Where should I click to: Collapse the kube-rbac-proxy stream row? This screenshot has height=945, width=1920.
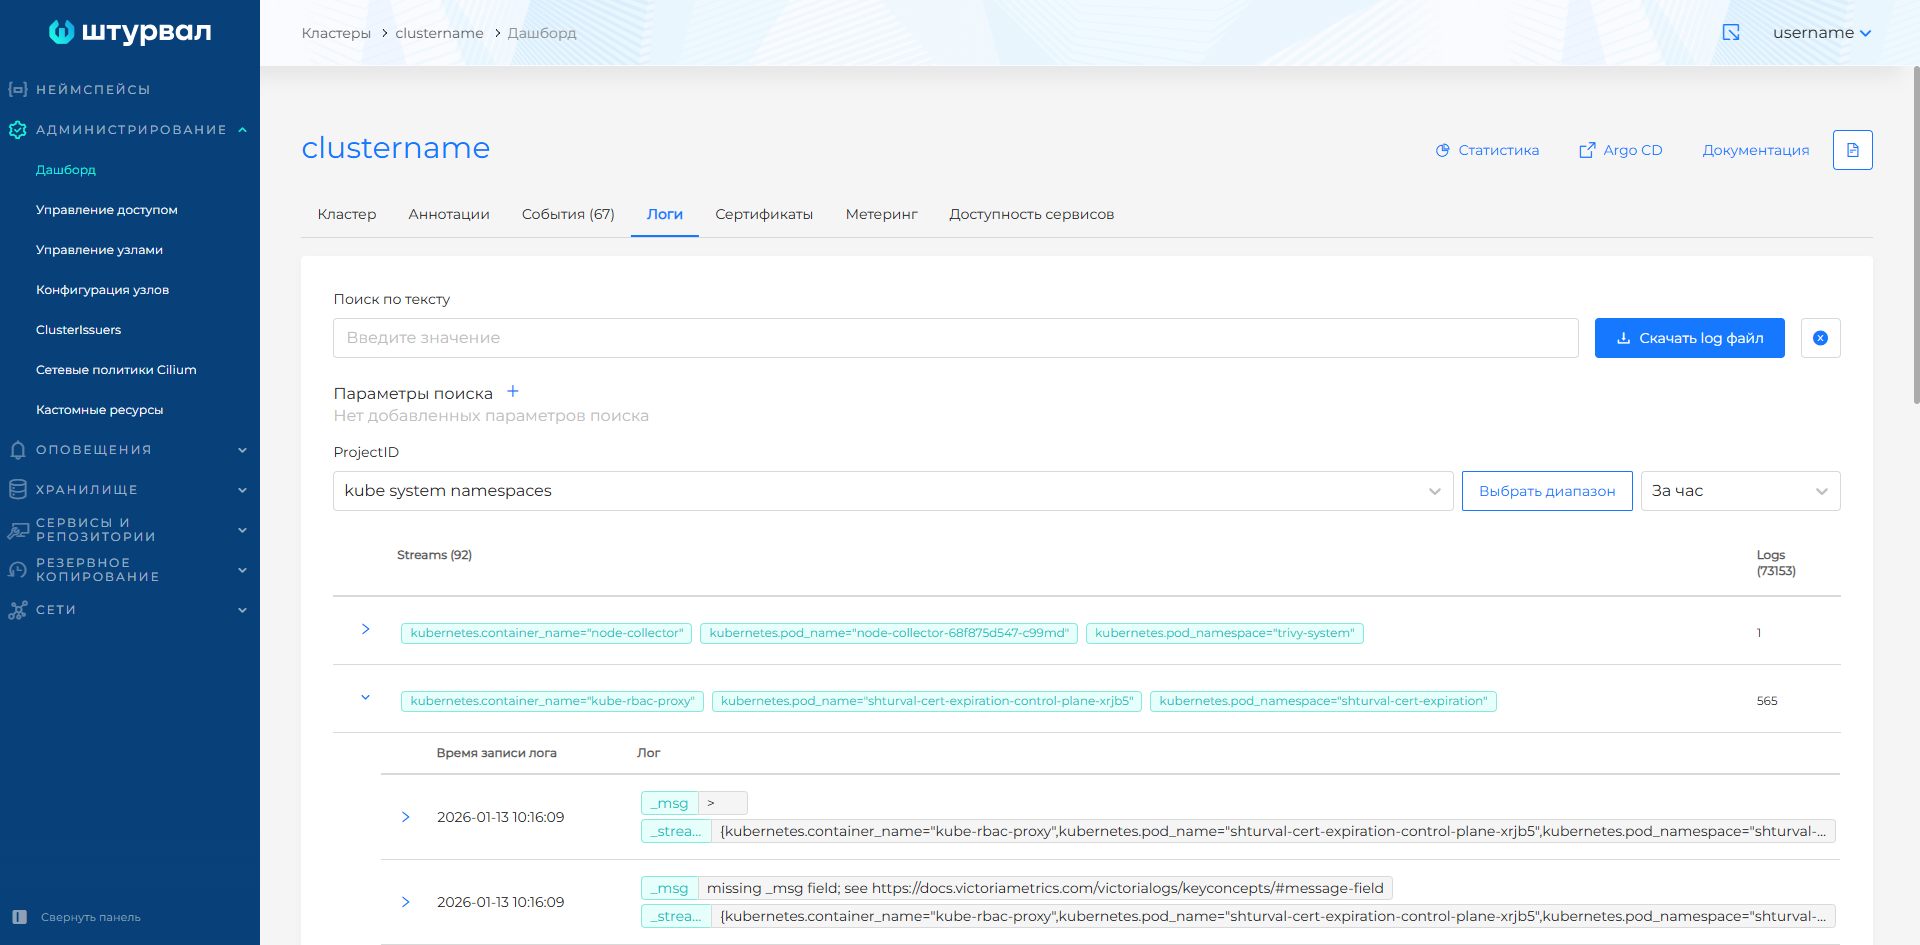pyautogui.click(x=366, y=698)
